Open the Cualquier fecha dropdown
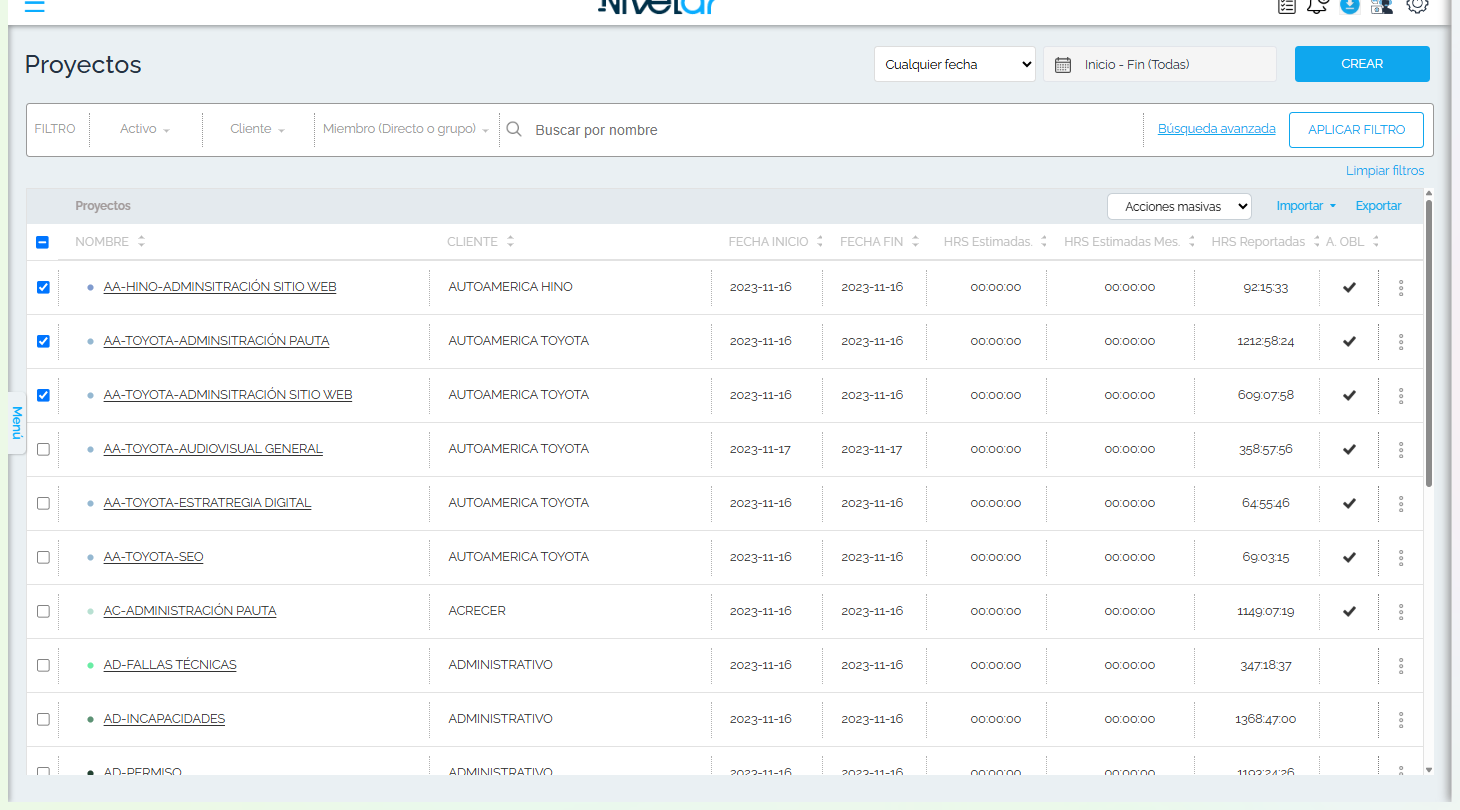 click(x=955, y=64)
